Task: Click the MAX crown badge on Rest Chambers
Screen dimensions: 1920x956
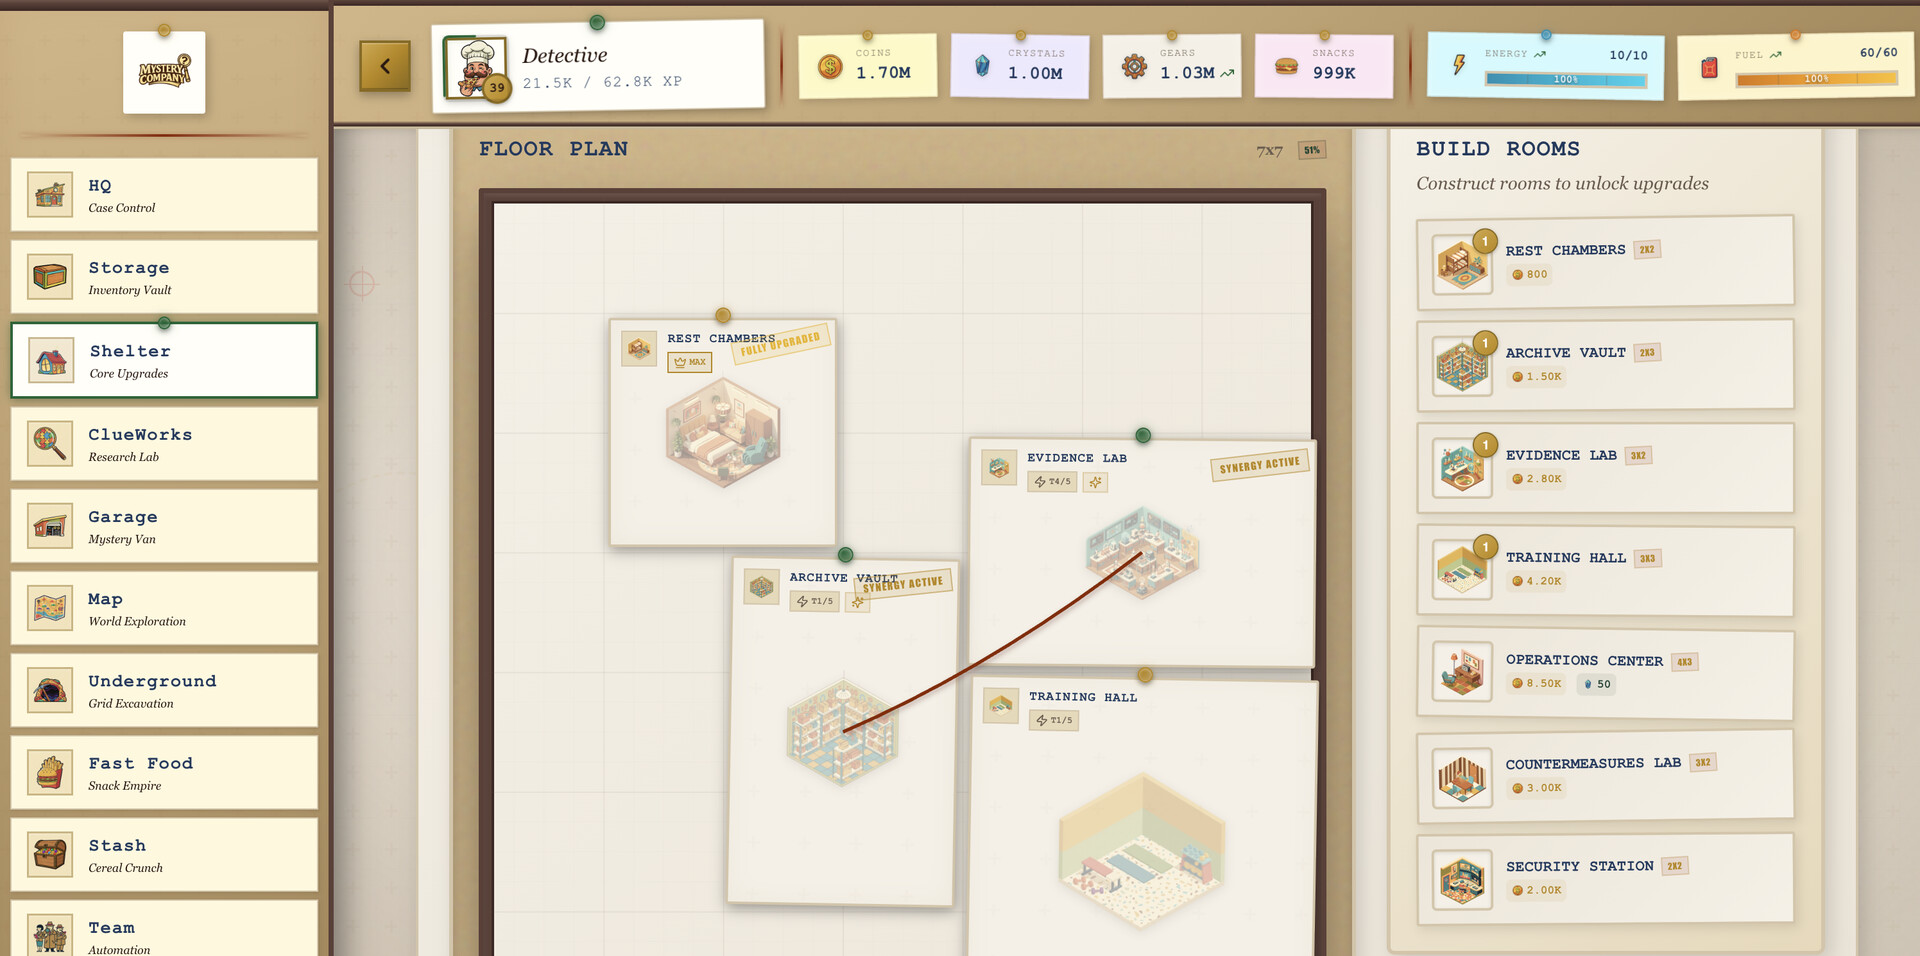Action: click(x=689, y=362)
